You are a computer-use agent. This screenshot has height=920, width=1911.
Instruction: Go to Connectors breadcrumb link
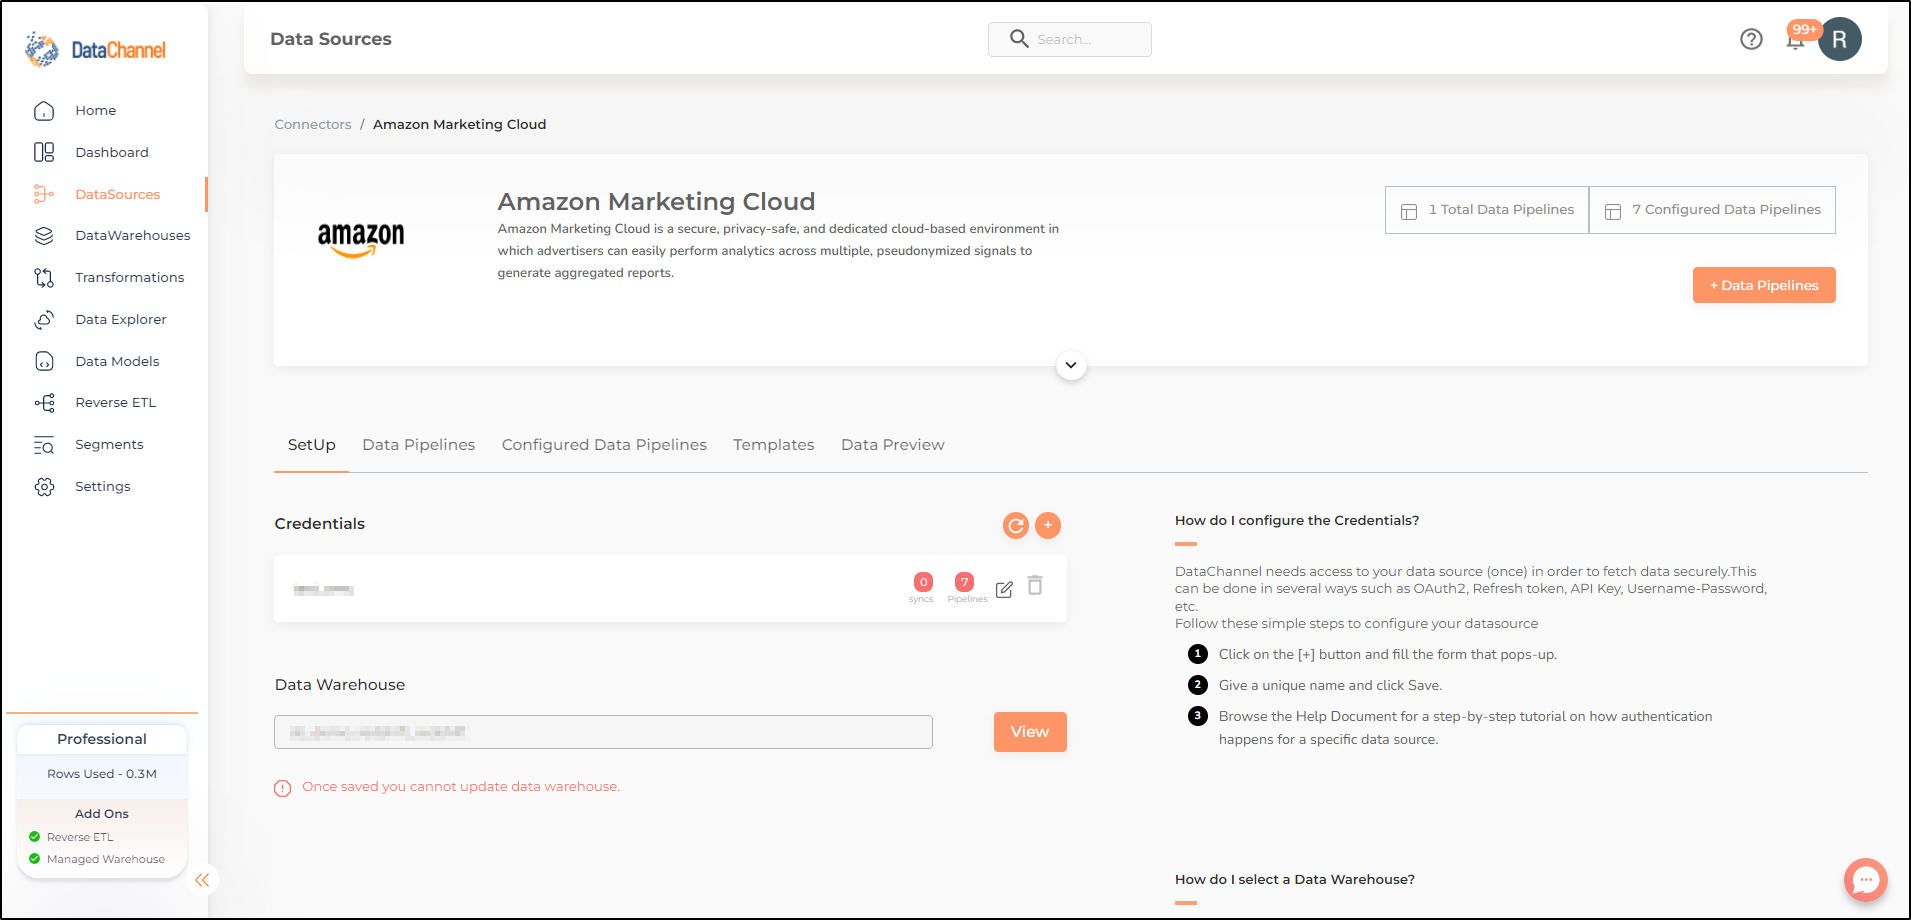[x=313, y=125]
